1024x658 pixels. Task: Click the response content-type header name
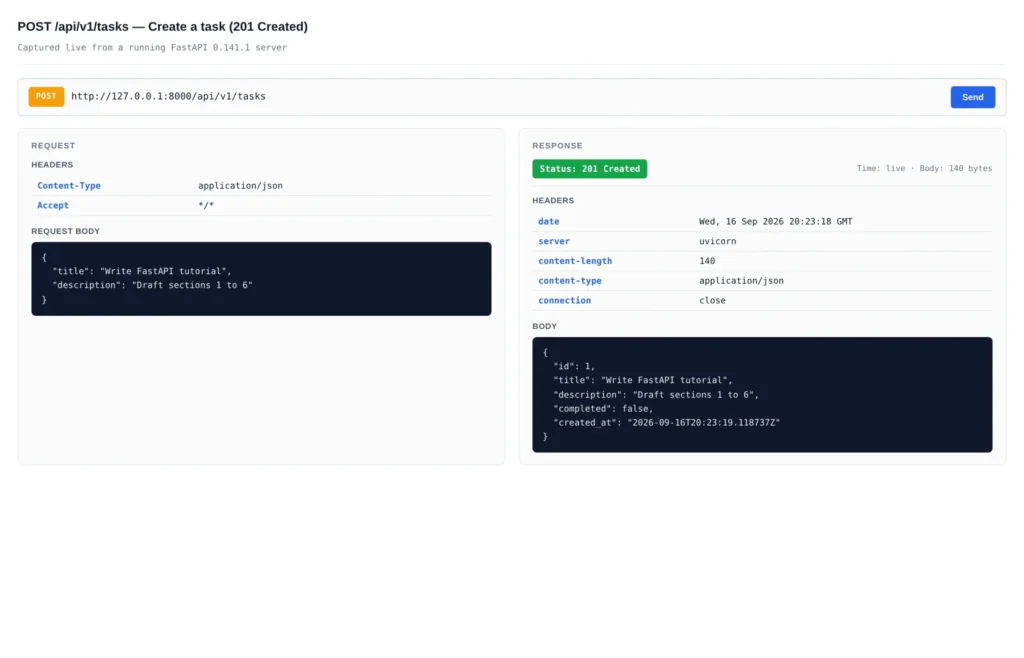[569, 281]
